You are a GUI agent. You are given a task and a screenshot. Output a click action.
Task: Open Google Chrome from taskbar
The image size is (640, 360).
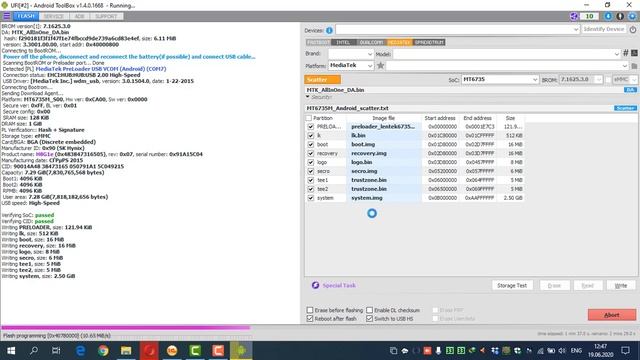103,351
